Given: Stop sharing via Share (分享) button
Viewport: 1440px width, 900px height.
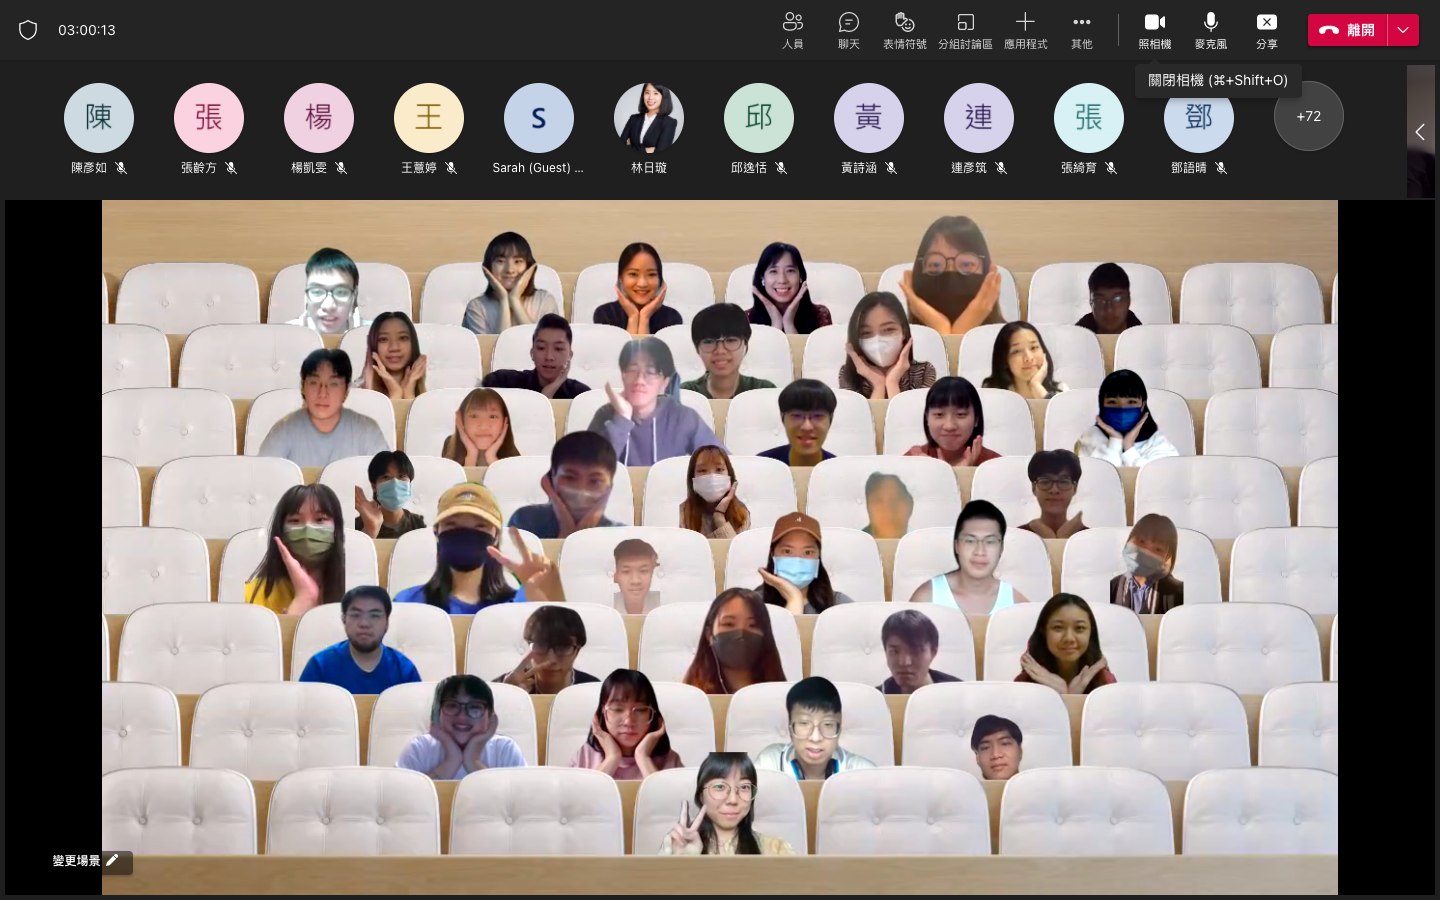Looking at the screenshot, I should tap(1267, 30).
